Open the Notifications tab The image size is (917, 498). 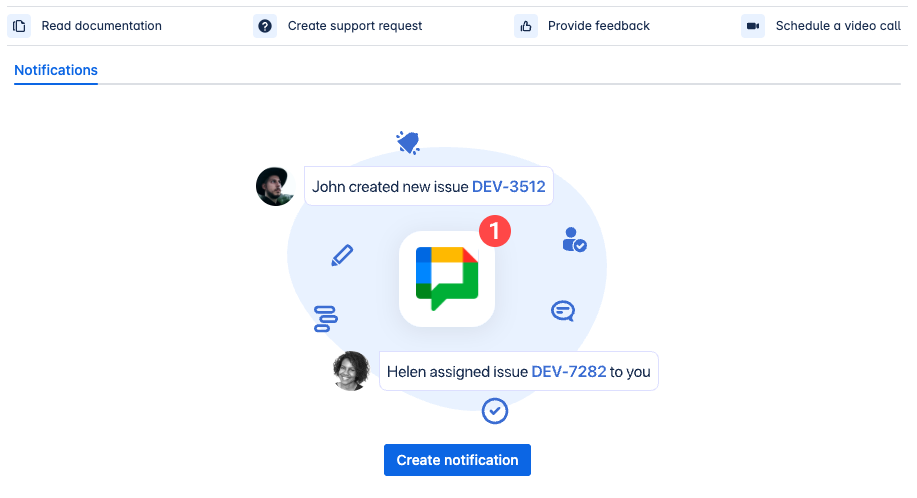56,71
